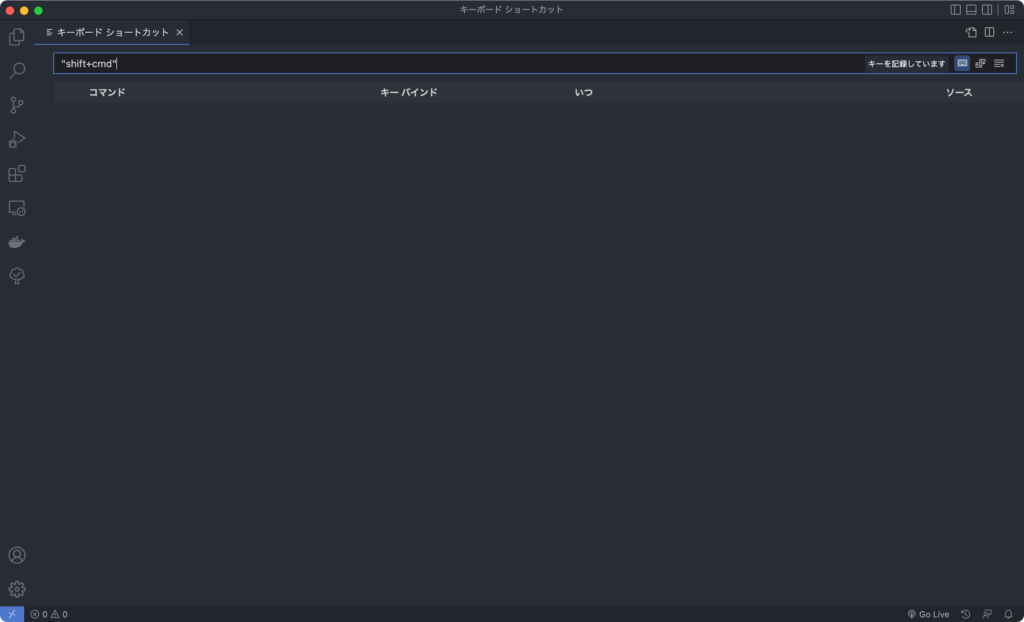Click the keybindings search input field
Screen dimensions: 1024x622
400,63
